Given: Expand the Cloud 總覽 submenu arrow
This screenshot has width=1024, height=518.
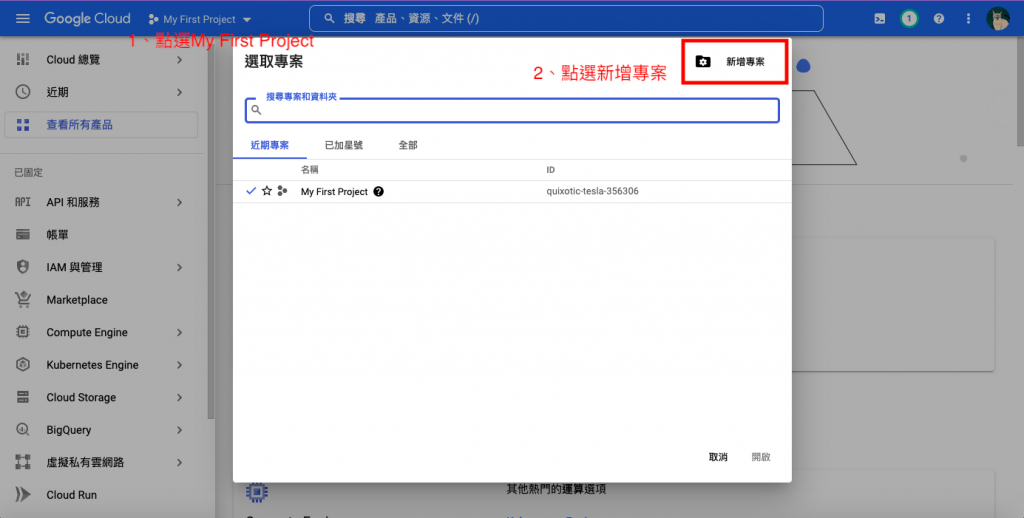Looking at the screenshot, I should coord(179,59).
